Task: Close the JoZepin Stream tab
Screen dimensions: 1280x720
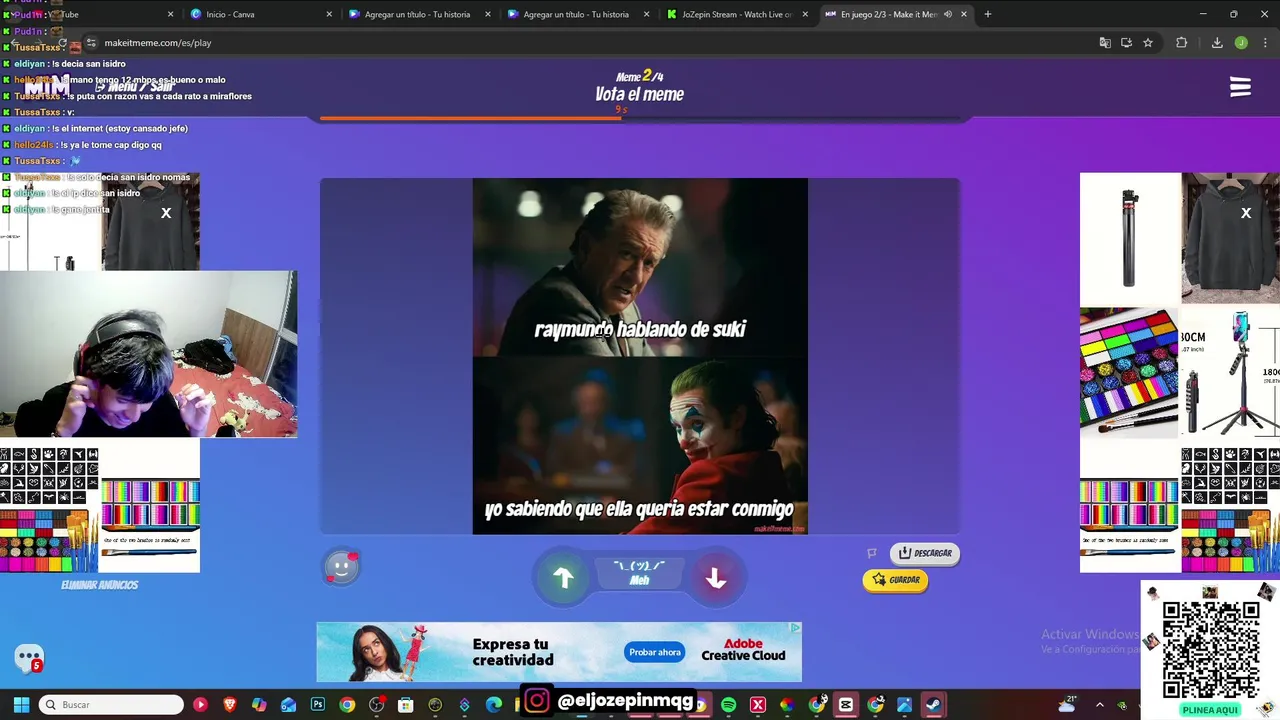Action: click(804, 14)
